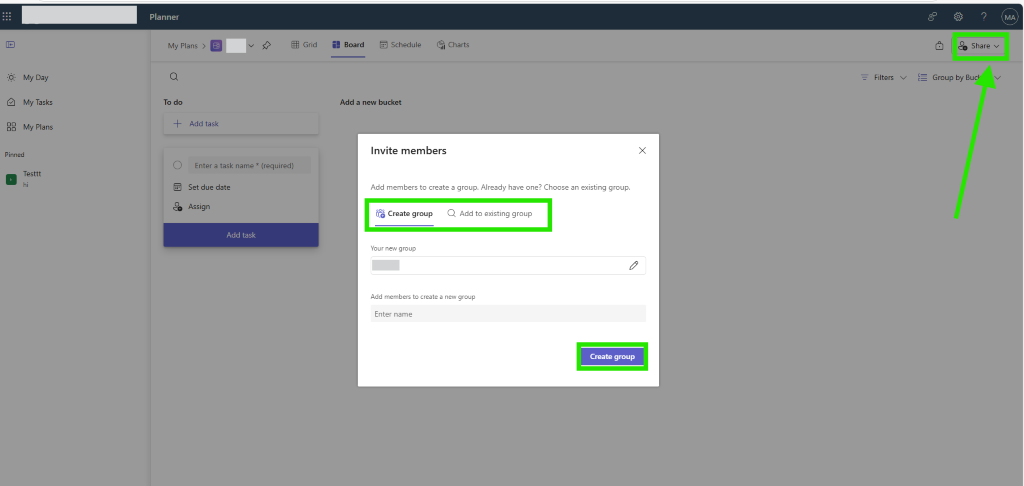The image size is (1024, 486).
Task: Click the Enter name members field
Action: [508, 314]
